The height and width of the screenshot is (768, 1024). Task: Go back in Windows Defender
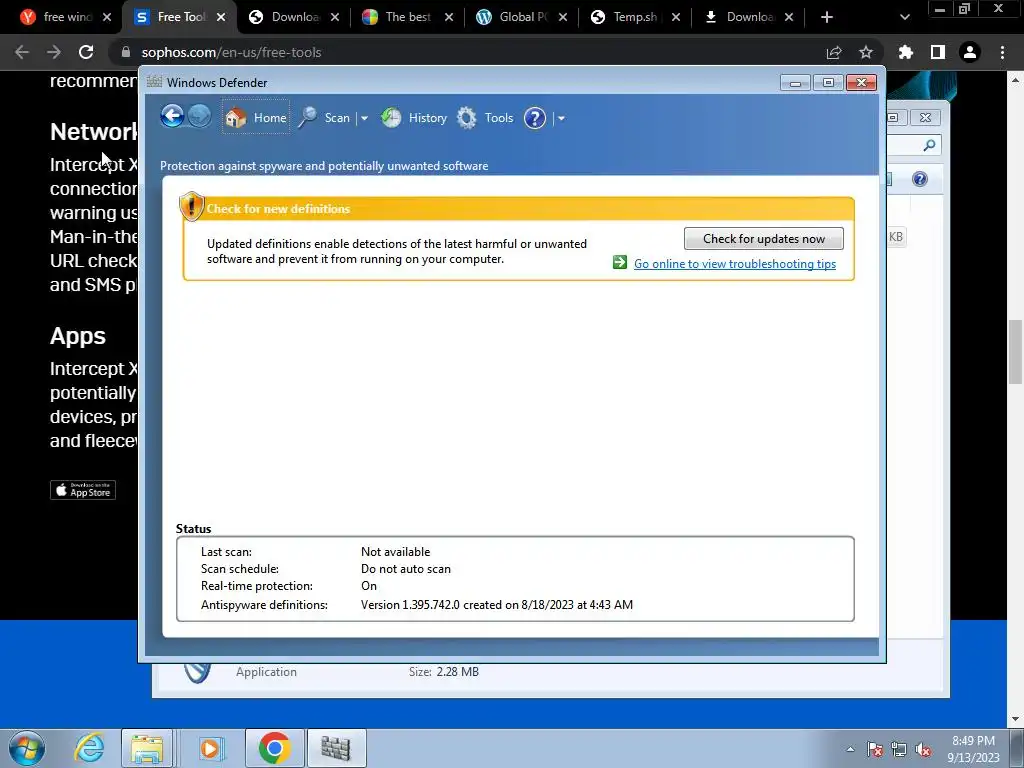tap(172, 117)
